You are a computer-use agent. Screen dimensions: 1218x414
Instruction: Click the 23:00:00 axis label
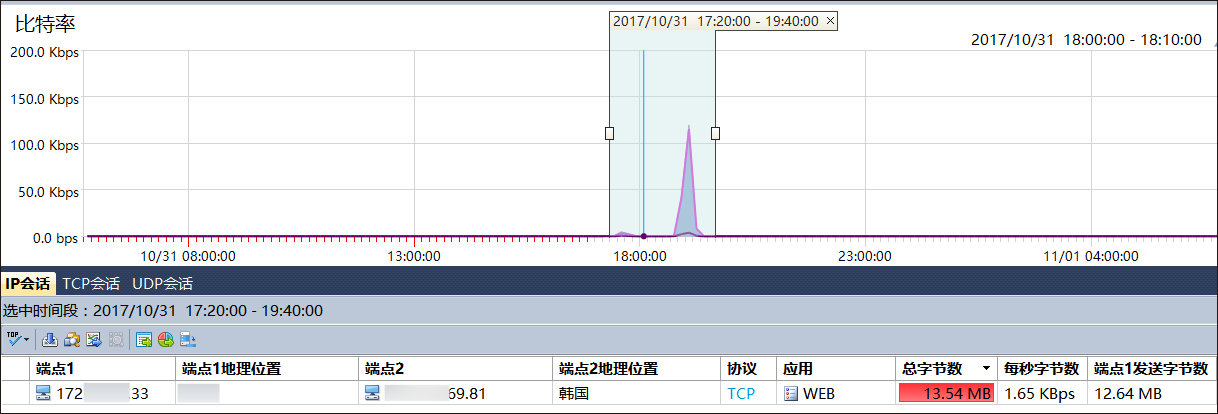[864, 256]
